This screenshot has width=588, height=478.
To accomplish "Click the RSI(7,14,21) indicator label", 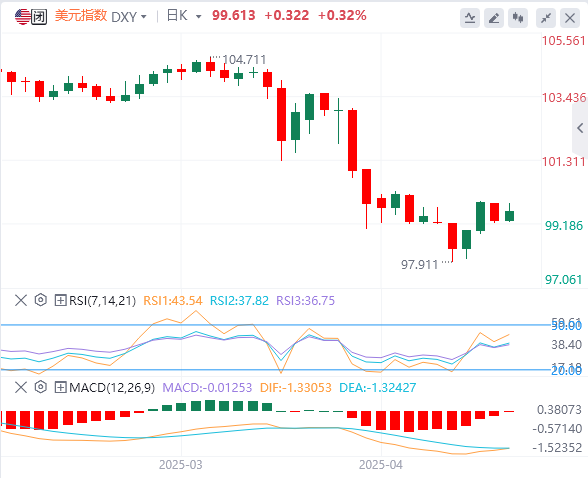I will click(102, 301).
